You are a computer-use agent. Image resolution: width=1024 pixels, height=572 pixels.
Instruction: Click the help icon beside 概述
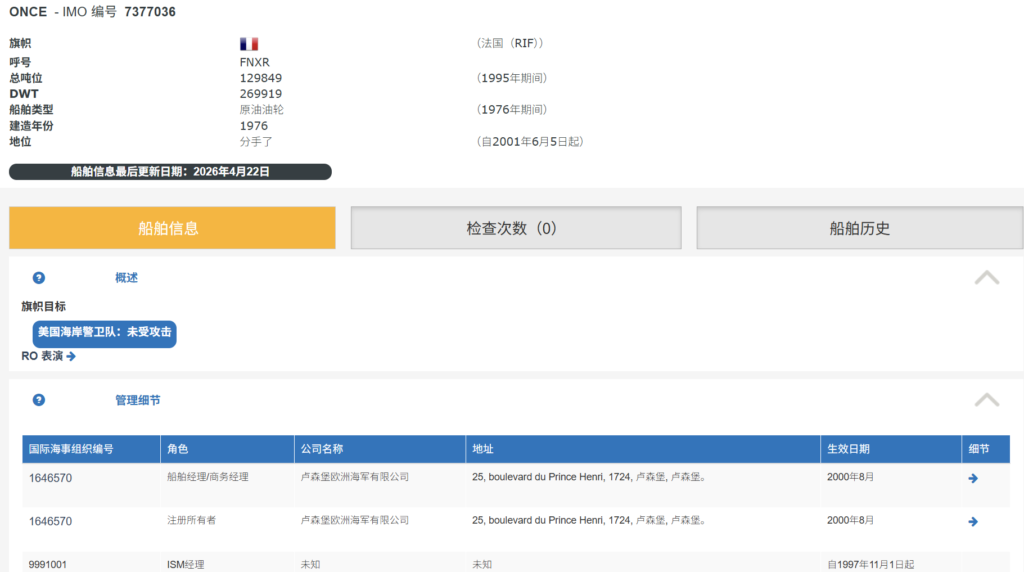(x=39, y=278)
